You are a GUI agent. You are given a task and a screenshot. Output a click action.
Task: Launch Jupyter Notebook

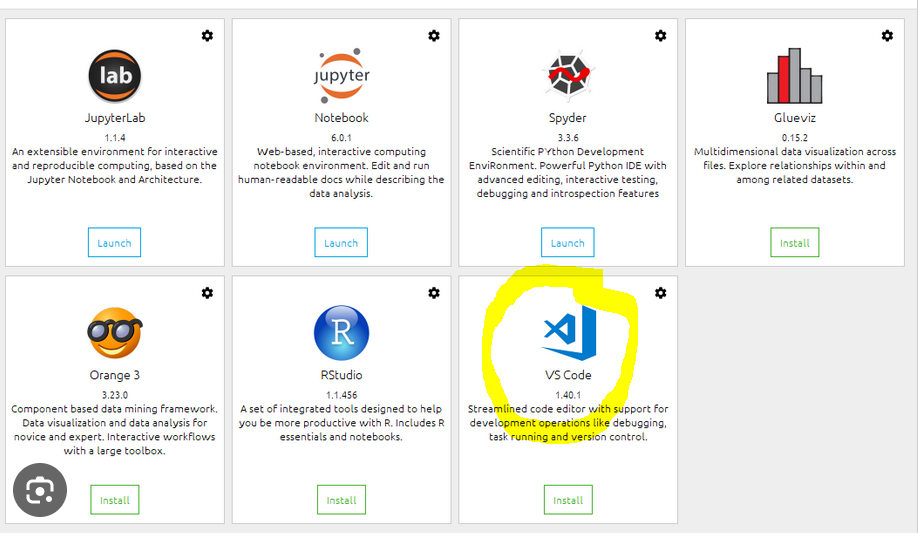click(341, 242)
